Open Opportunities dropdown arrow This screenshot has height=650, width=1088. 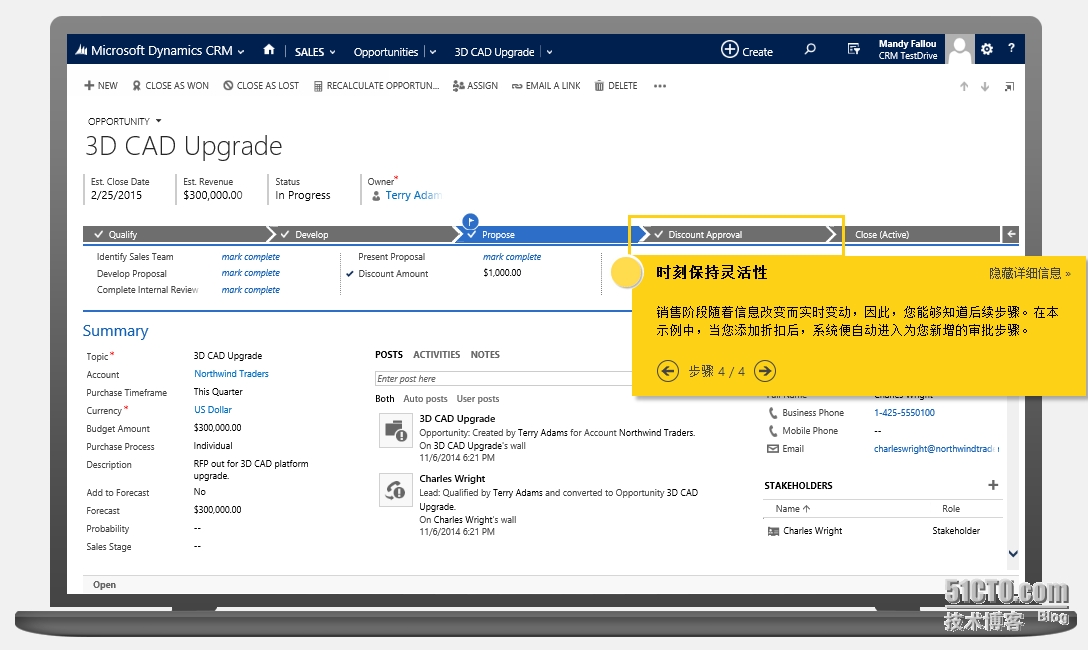click(433, 52)
